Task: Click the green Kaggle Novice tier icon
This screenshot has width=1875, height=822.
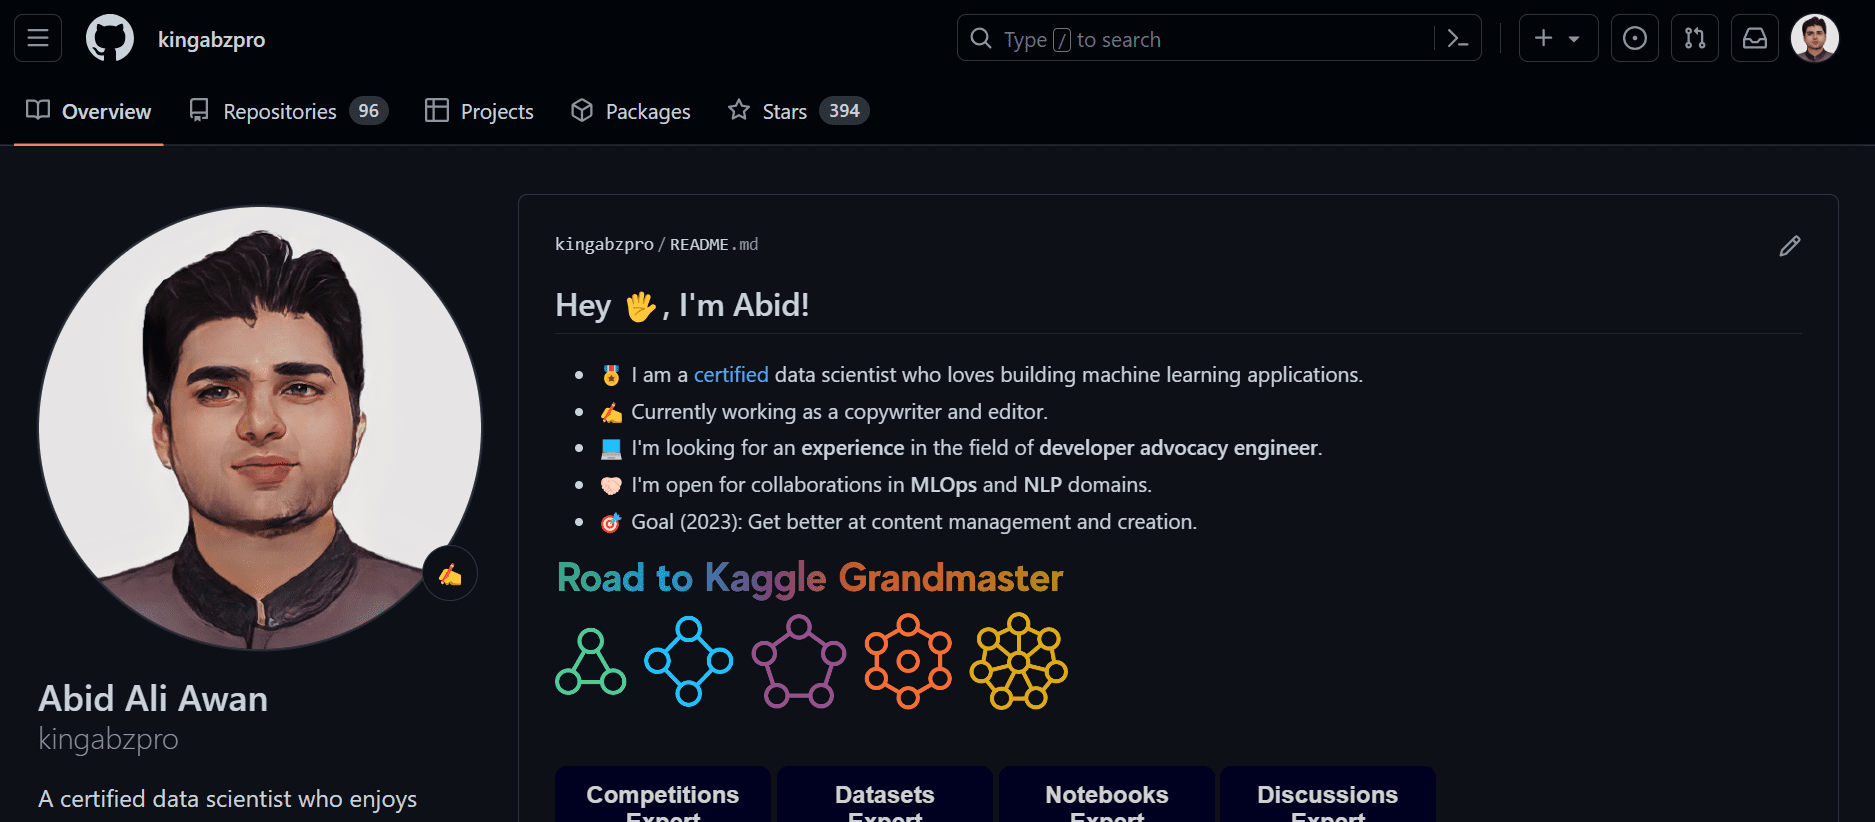Action: (x=591, y=661)
